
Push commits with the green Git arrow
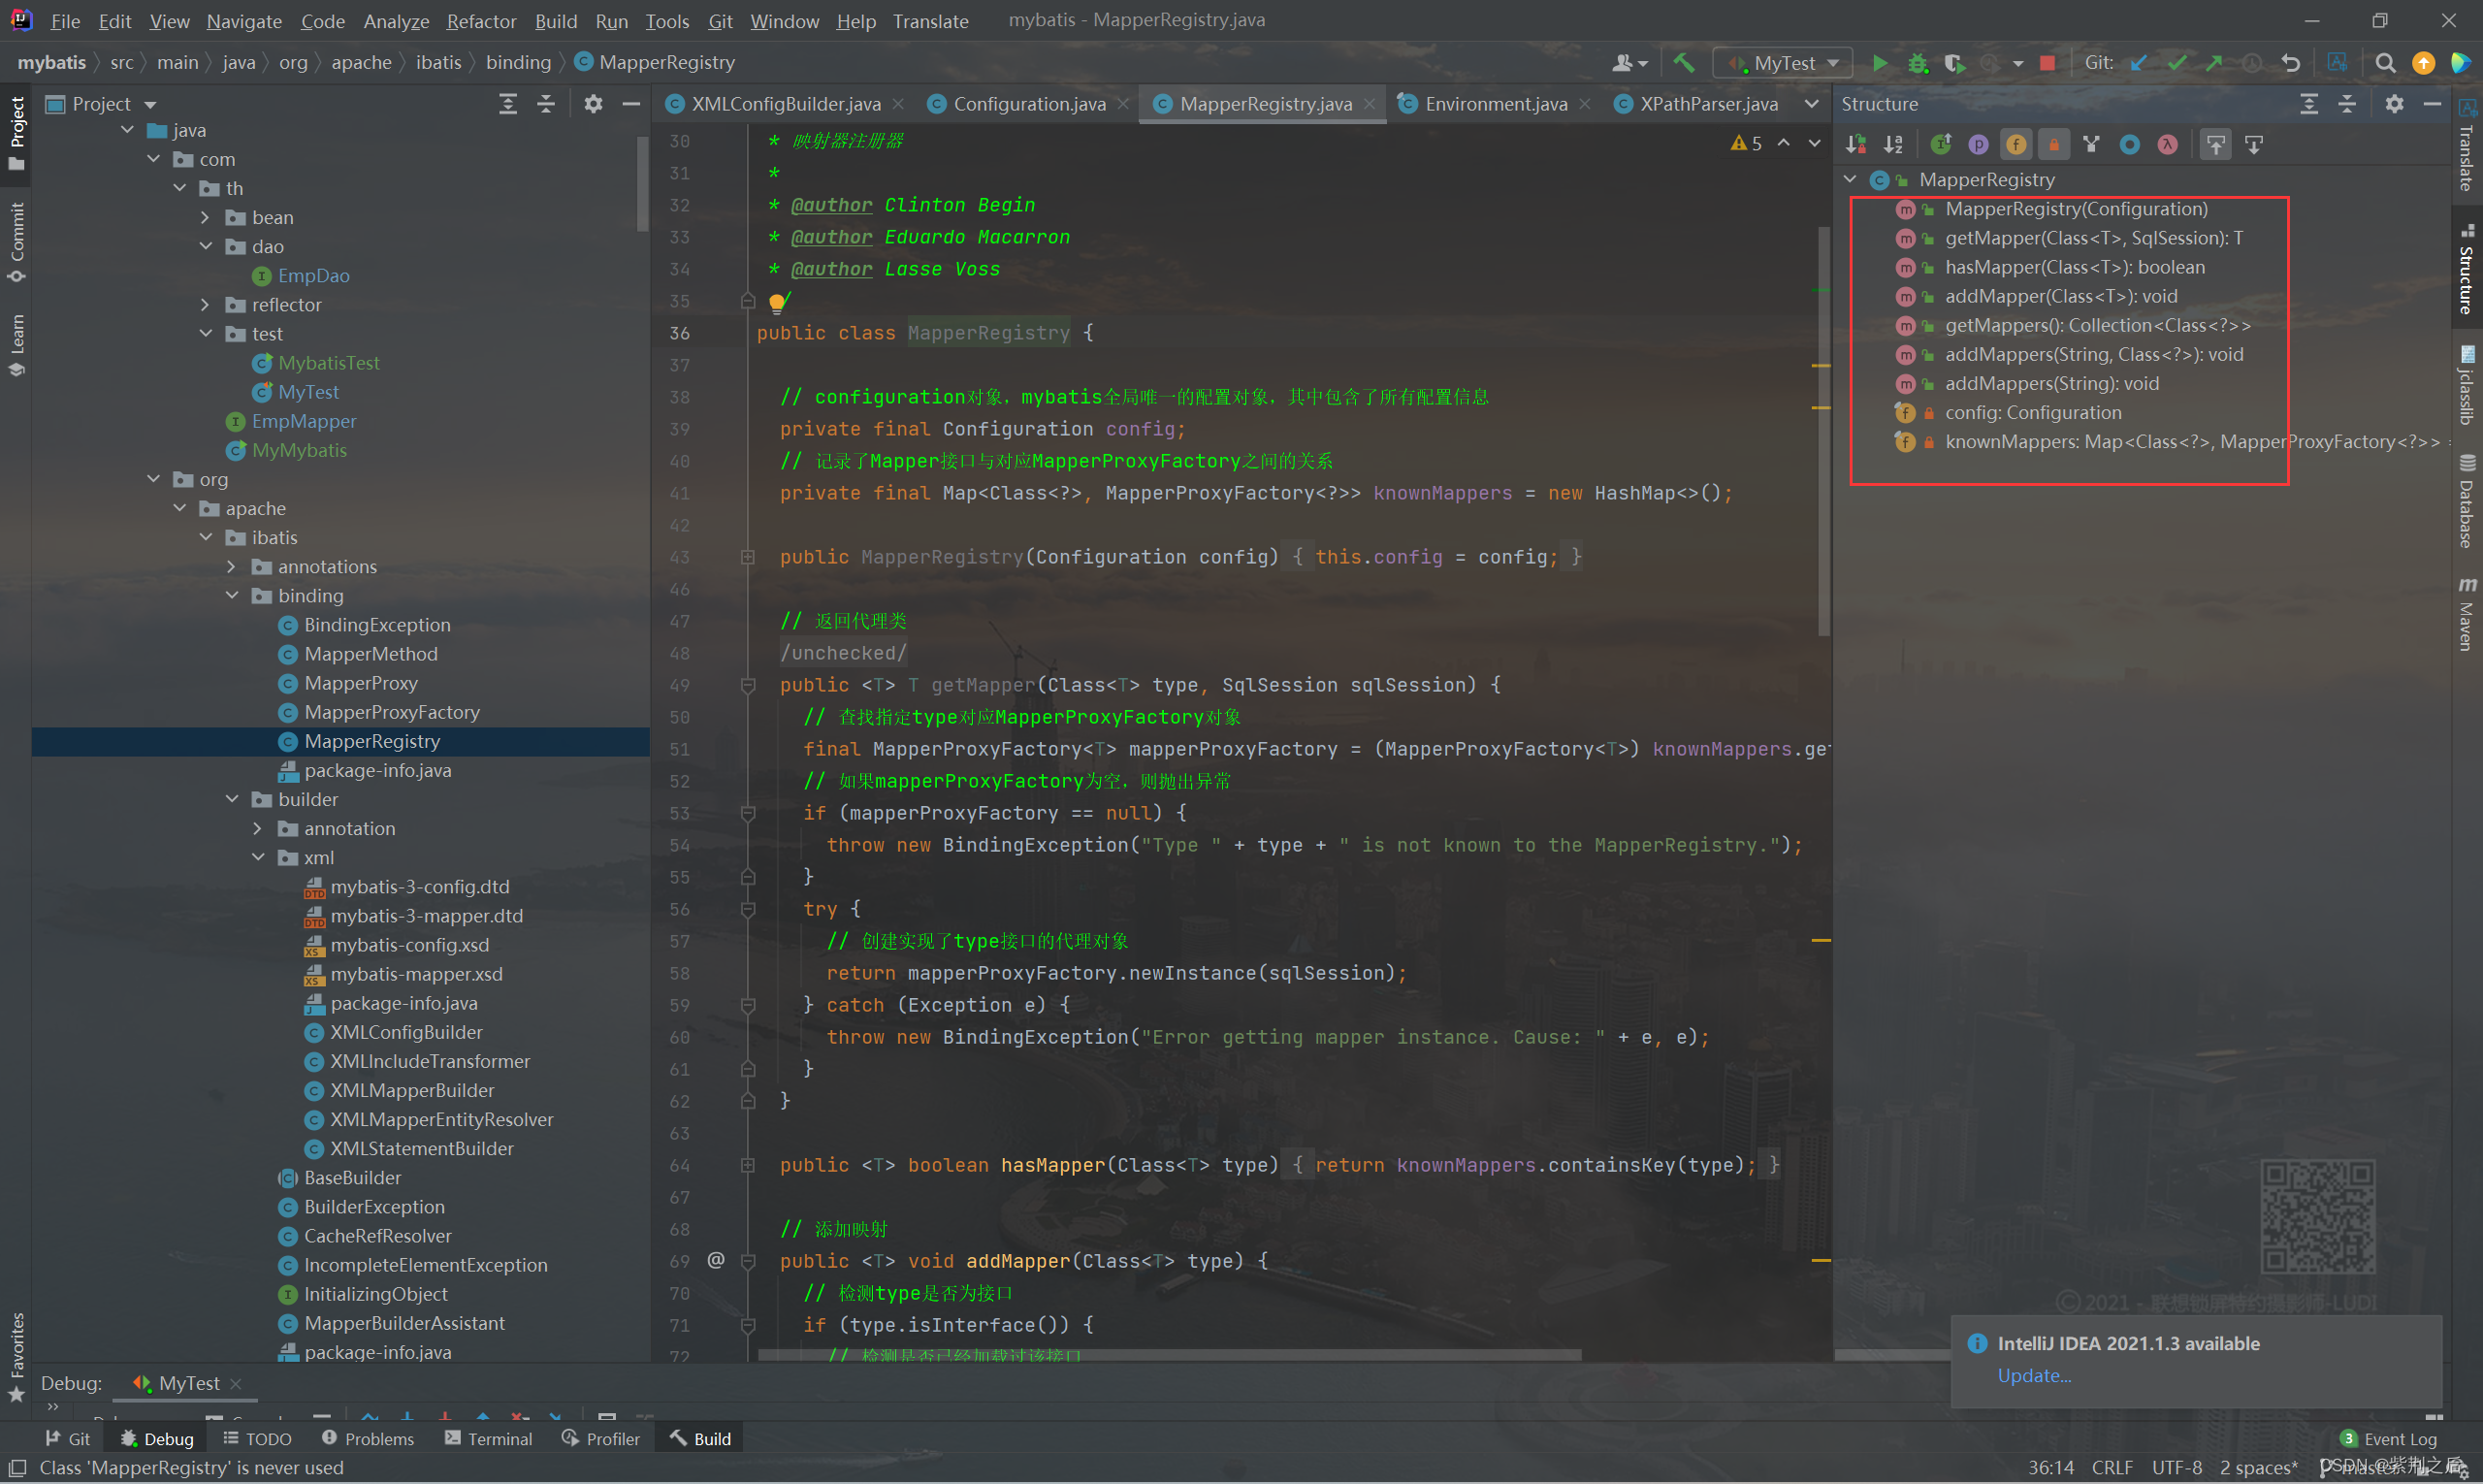[x=2214, y=62]
